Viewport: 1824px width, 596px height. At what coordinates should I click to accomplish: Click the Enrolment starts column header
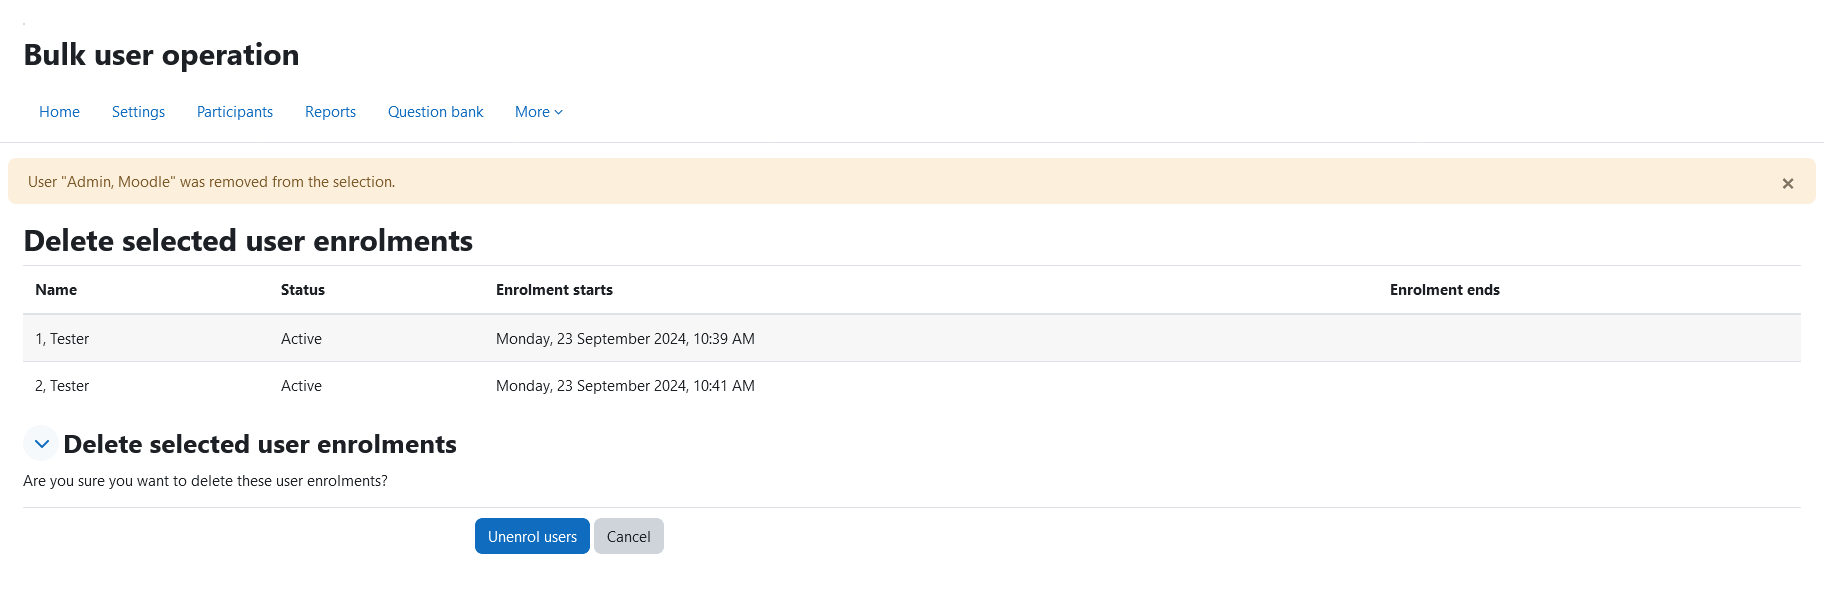point(554,290)
